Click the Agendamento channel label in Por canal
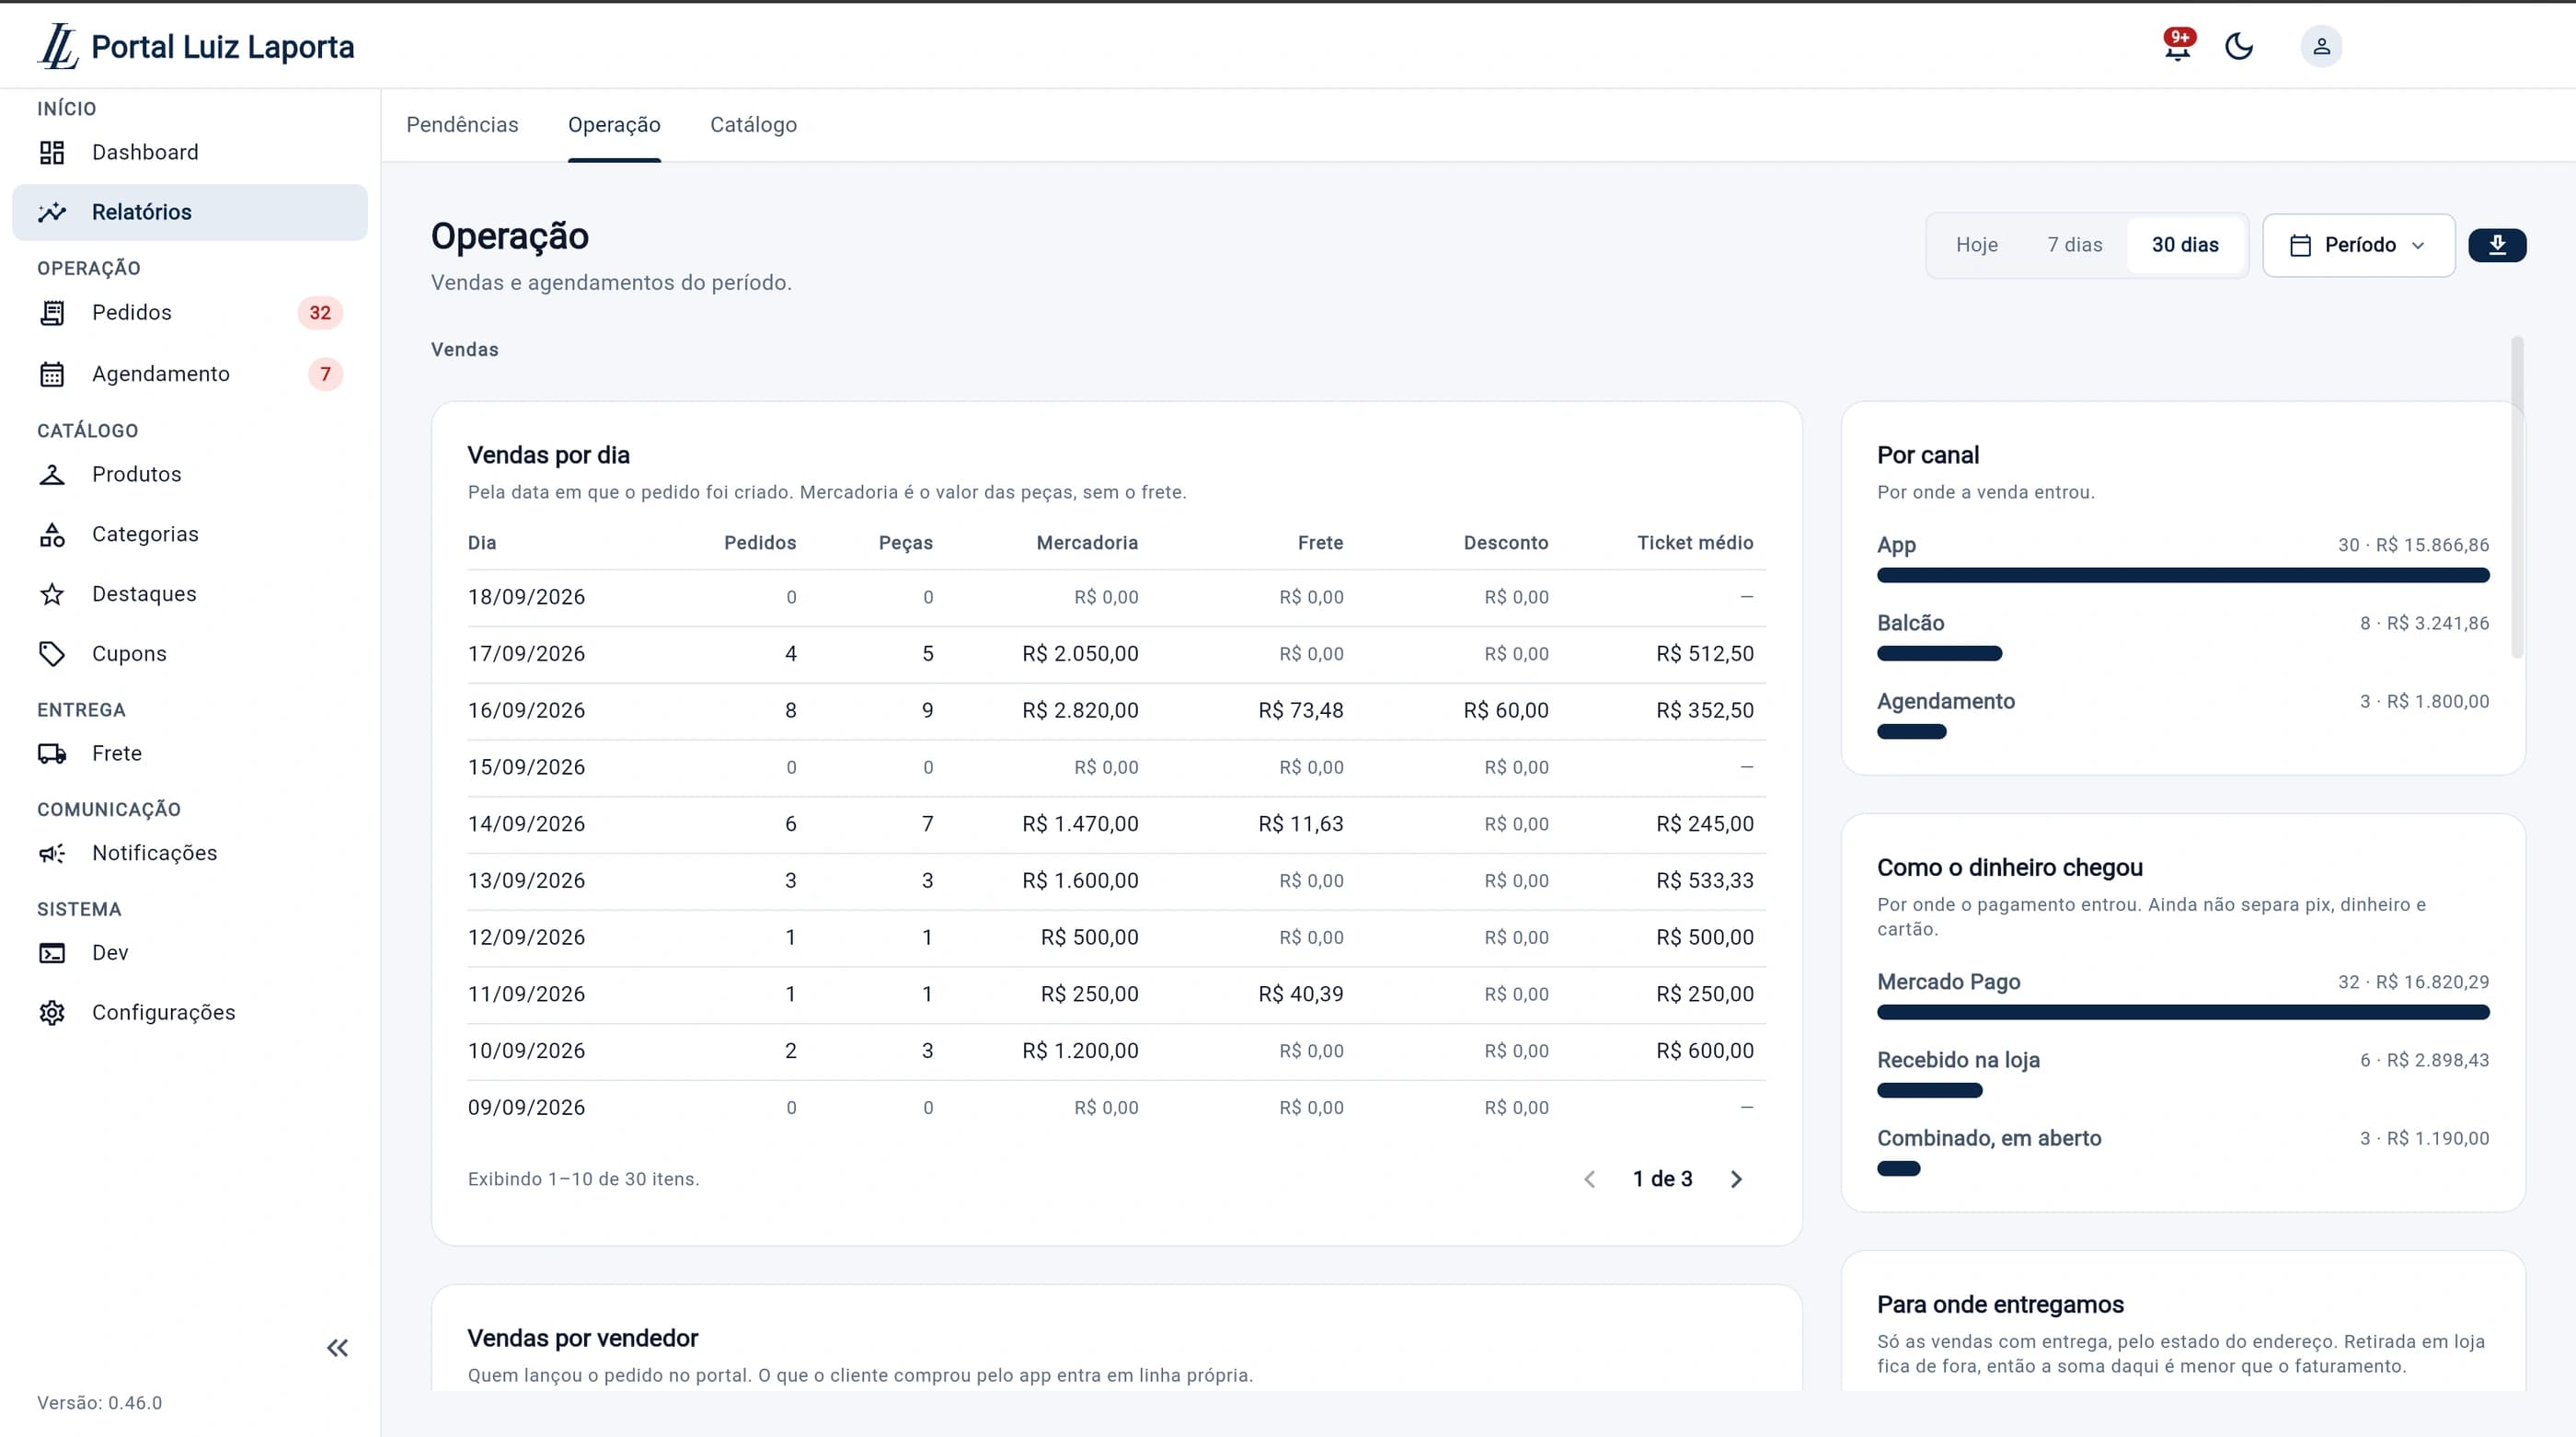Viewport: 2576px width, 1437px height. 1946,701
